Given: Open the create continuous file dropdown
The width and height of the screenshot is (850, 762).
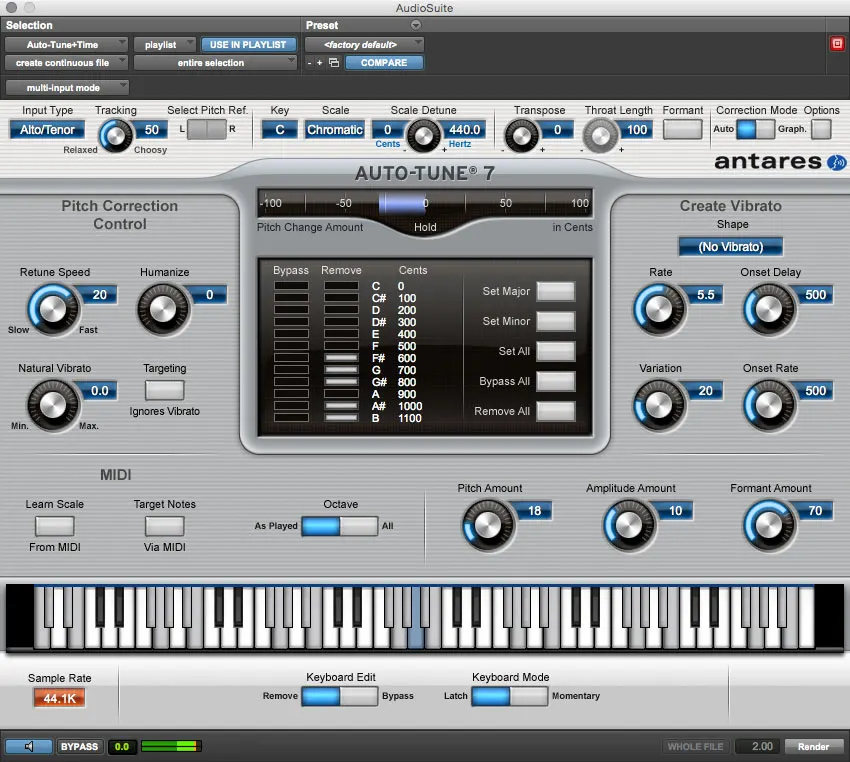Looking at the screenshot, I should tap(66, 63).
